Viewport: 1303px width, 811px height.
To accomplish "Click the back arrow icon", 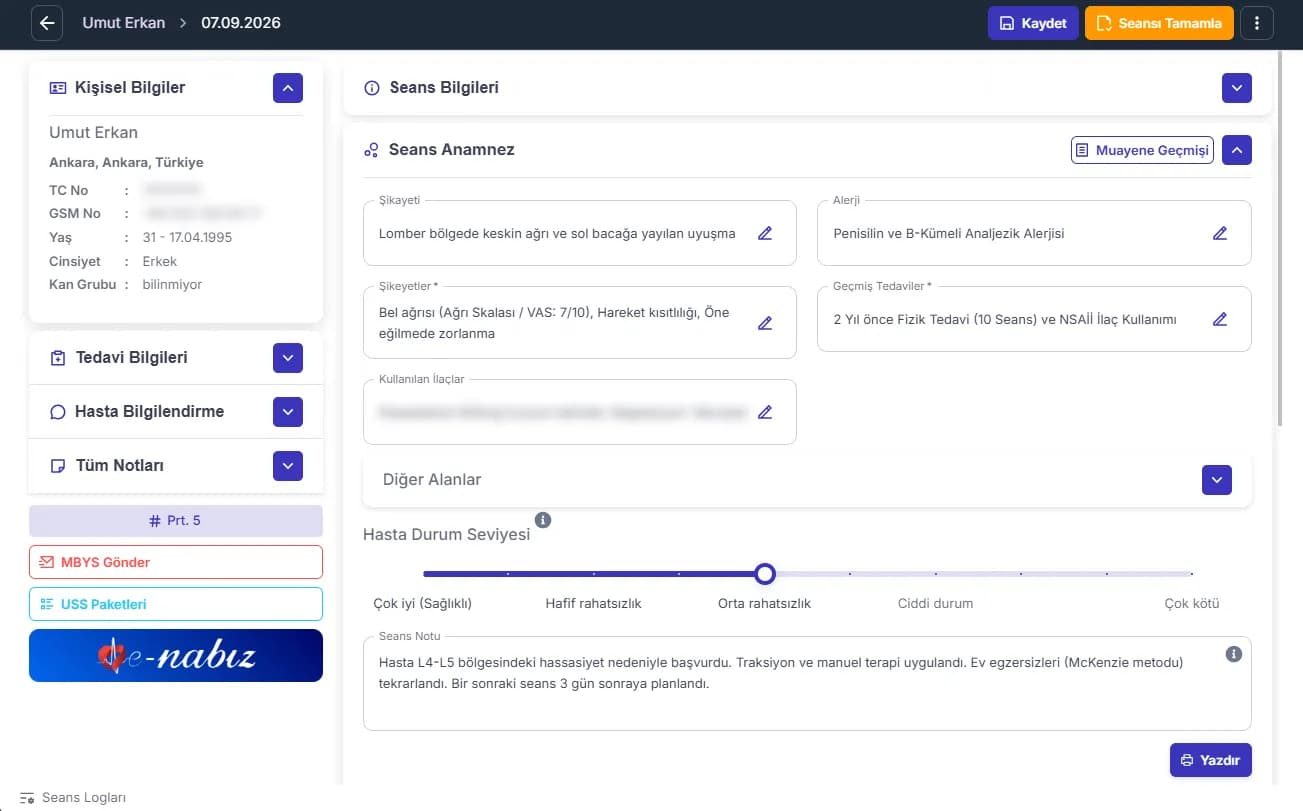I will (x=47, y=23).
